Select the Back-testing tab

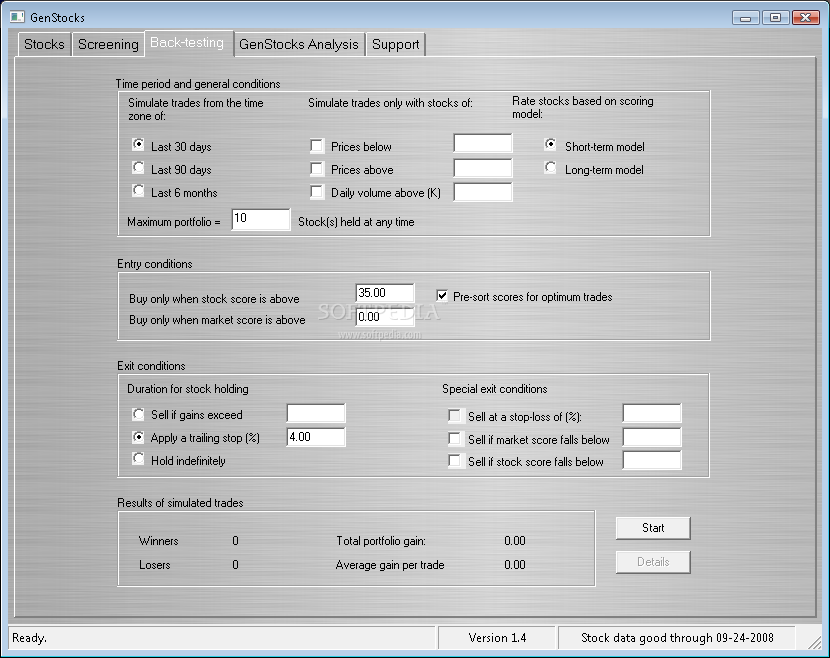(x=187, y=42)
